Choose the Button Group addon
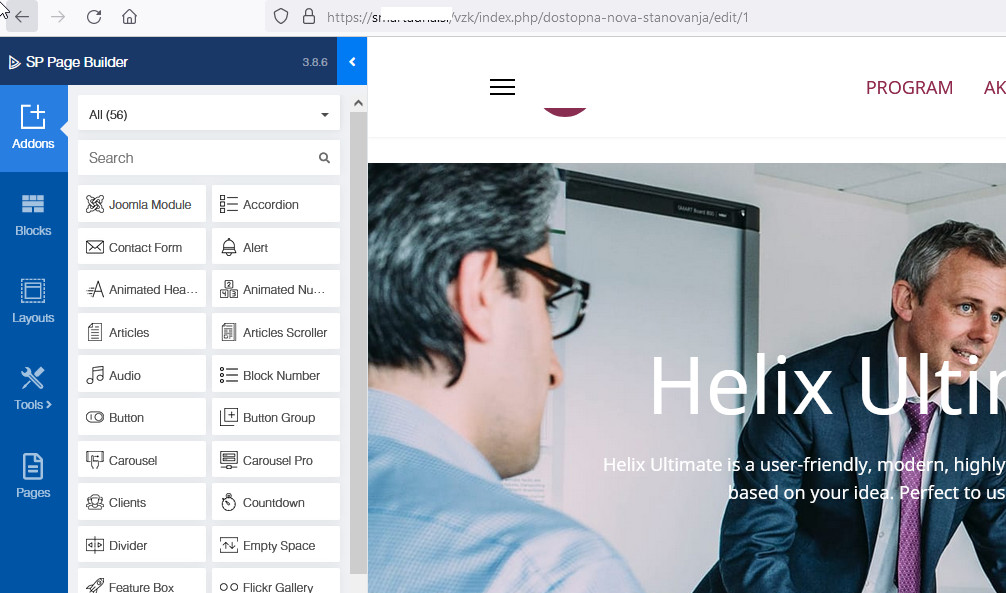Image resolution: width=1006 pixels, height=593 pixels. click(276, 418)
